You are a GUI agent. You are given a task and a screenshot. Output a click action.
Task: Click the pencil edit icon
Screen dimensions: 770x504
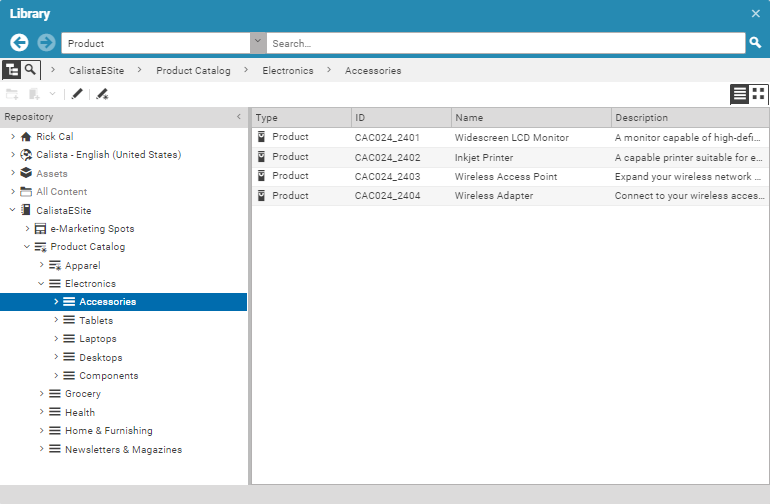[77, 94]
